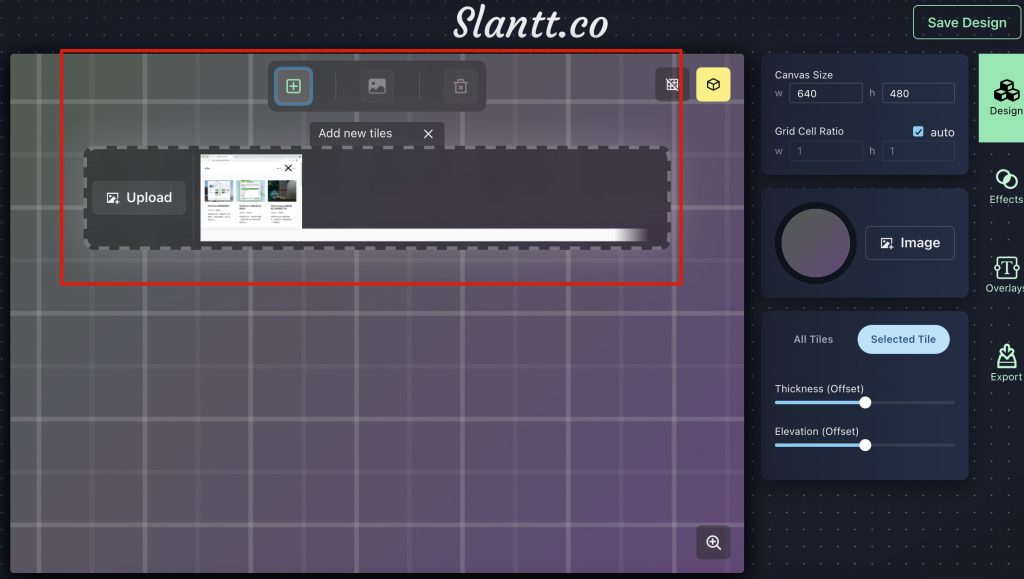
Task: Click the Upload button
Action: 139,198
